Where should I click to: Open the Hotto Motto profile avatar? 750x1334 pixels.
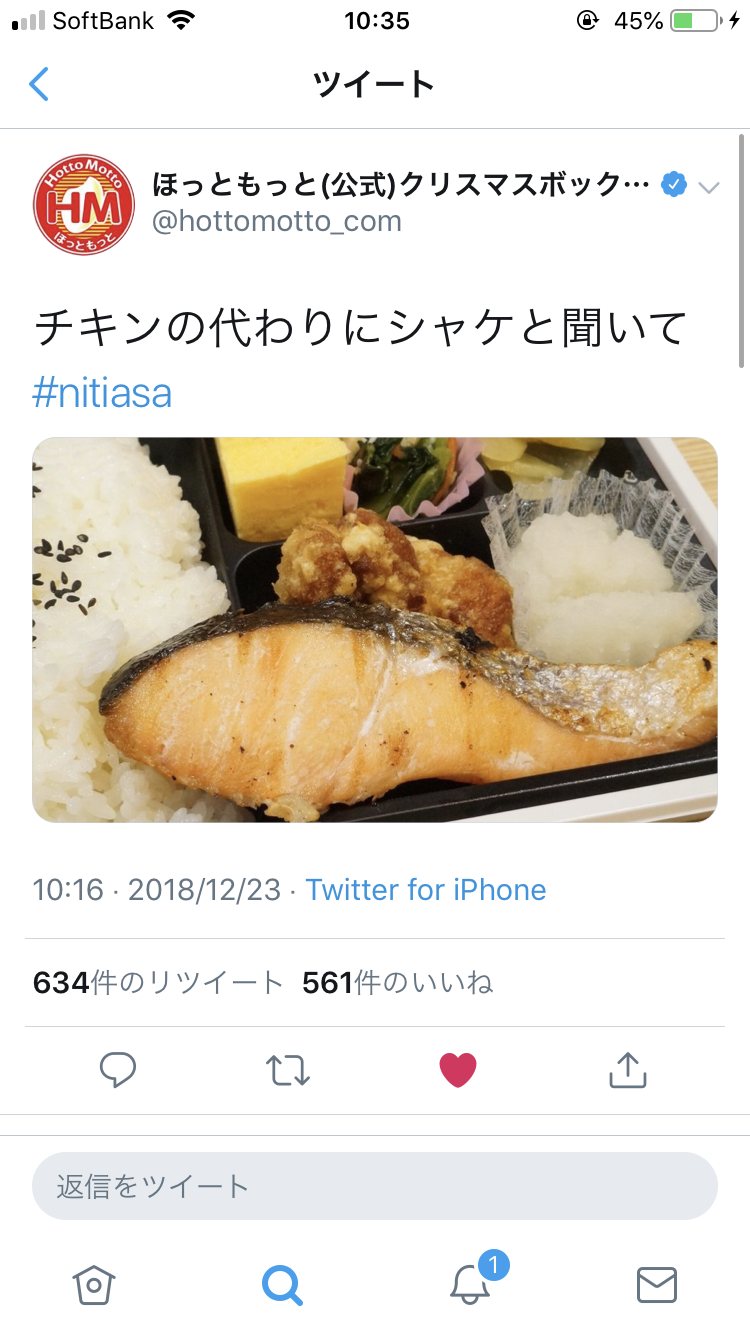click(x=84, y=204)
